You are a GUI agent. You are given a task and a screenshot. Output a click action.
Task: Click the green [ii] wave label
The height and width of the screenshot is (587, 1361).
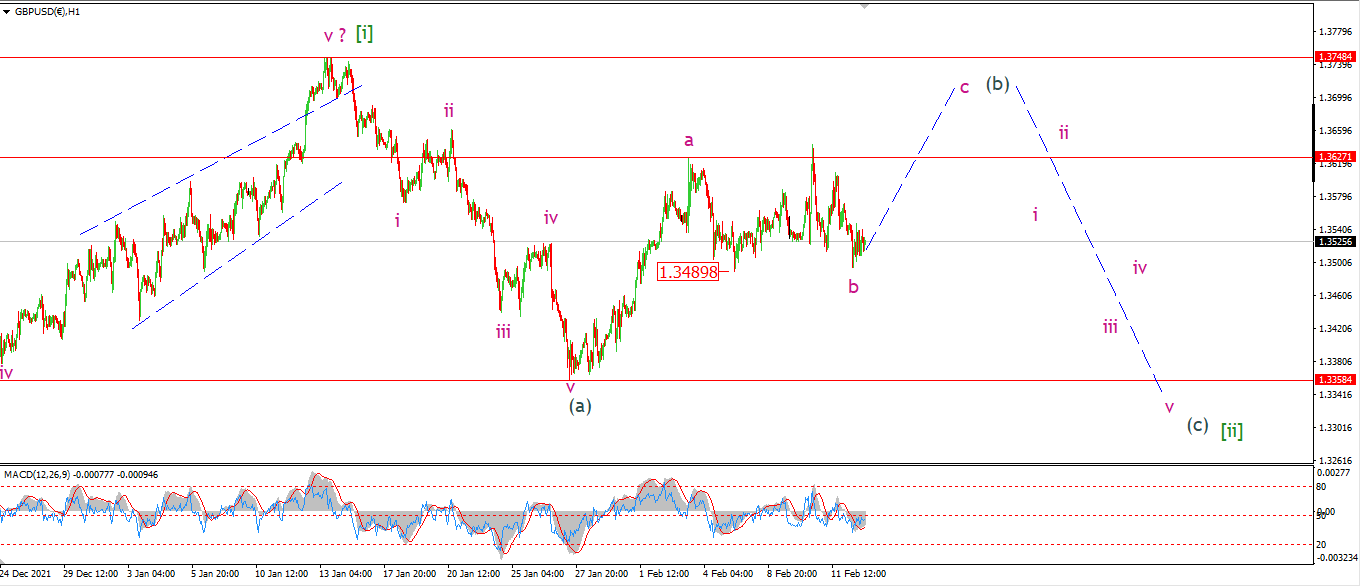(1232, 430)
